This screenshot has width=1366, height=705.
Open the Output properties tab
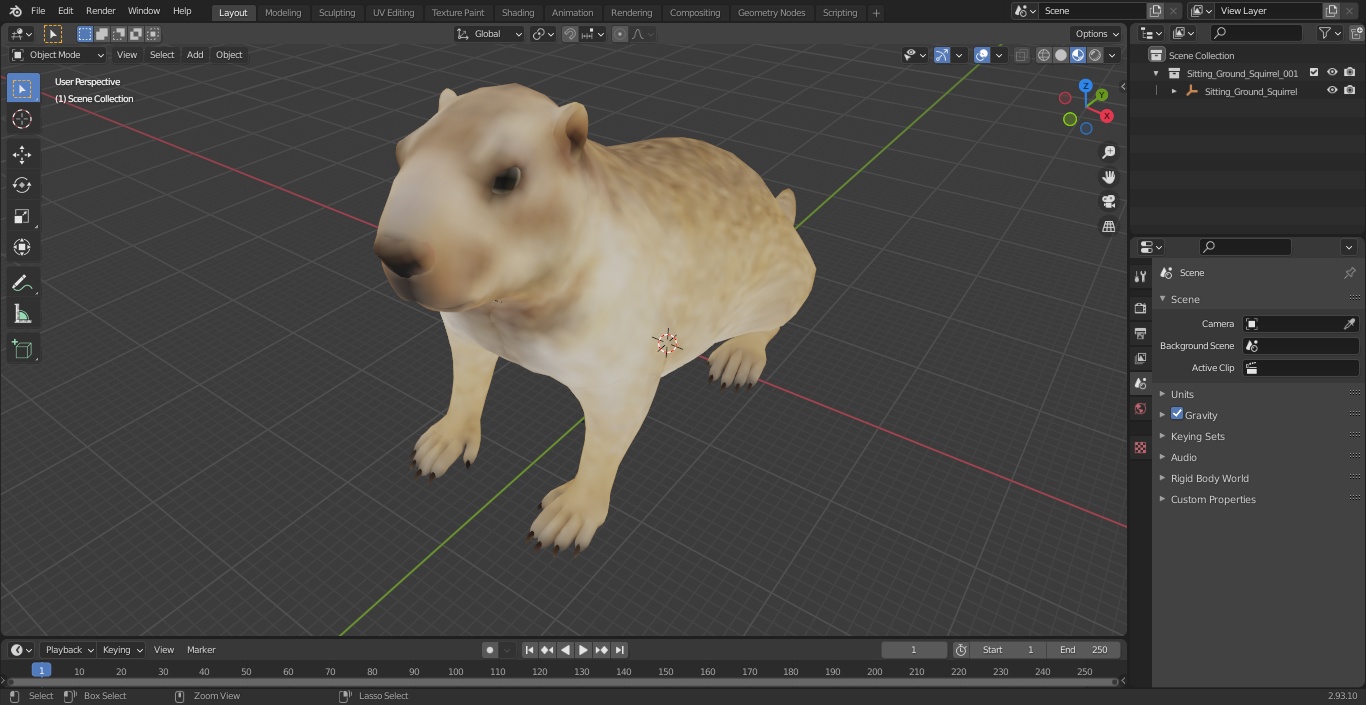[1140, 333]
